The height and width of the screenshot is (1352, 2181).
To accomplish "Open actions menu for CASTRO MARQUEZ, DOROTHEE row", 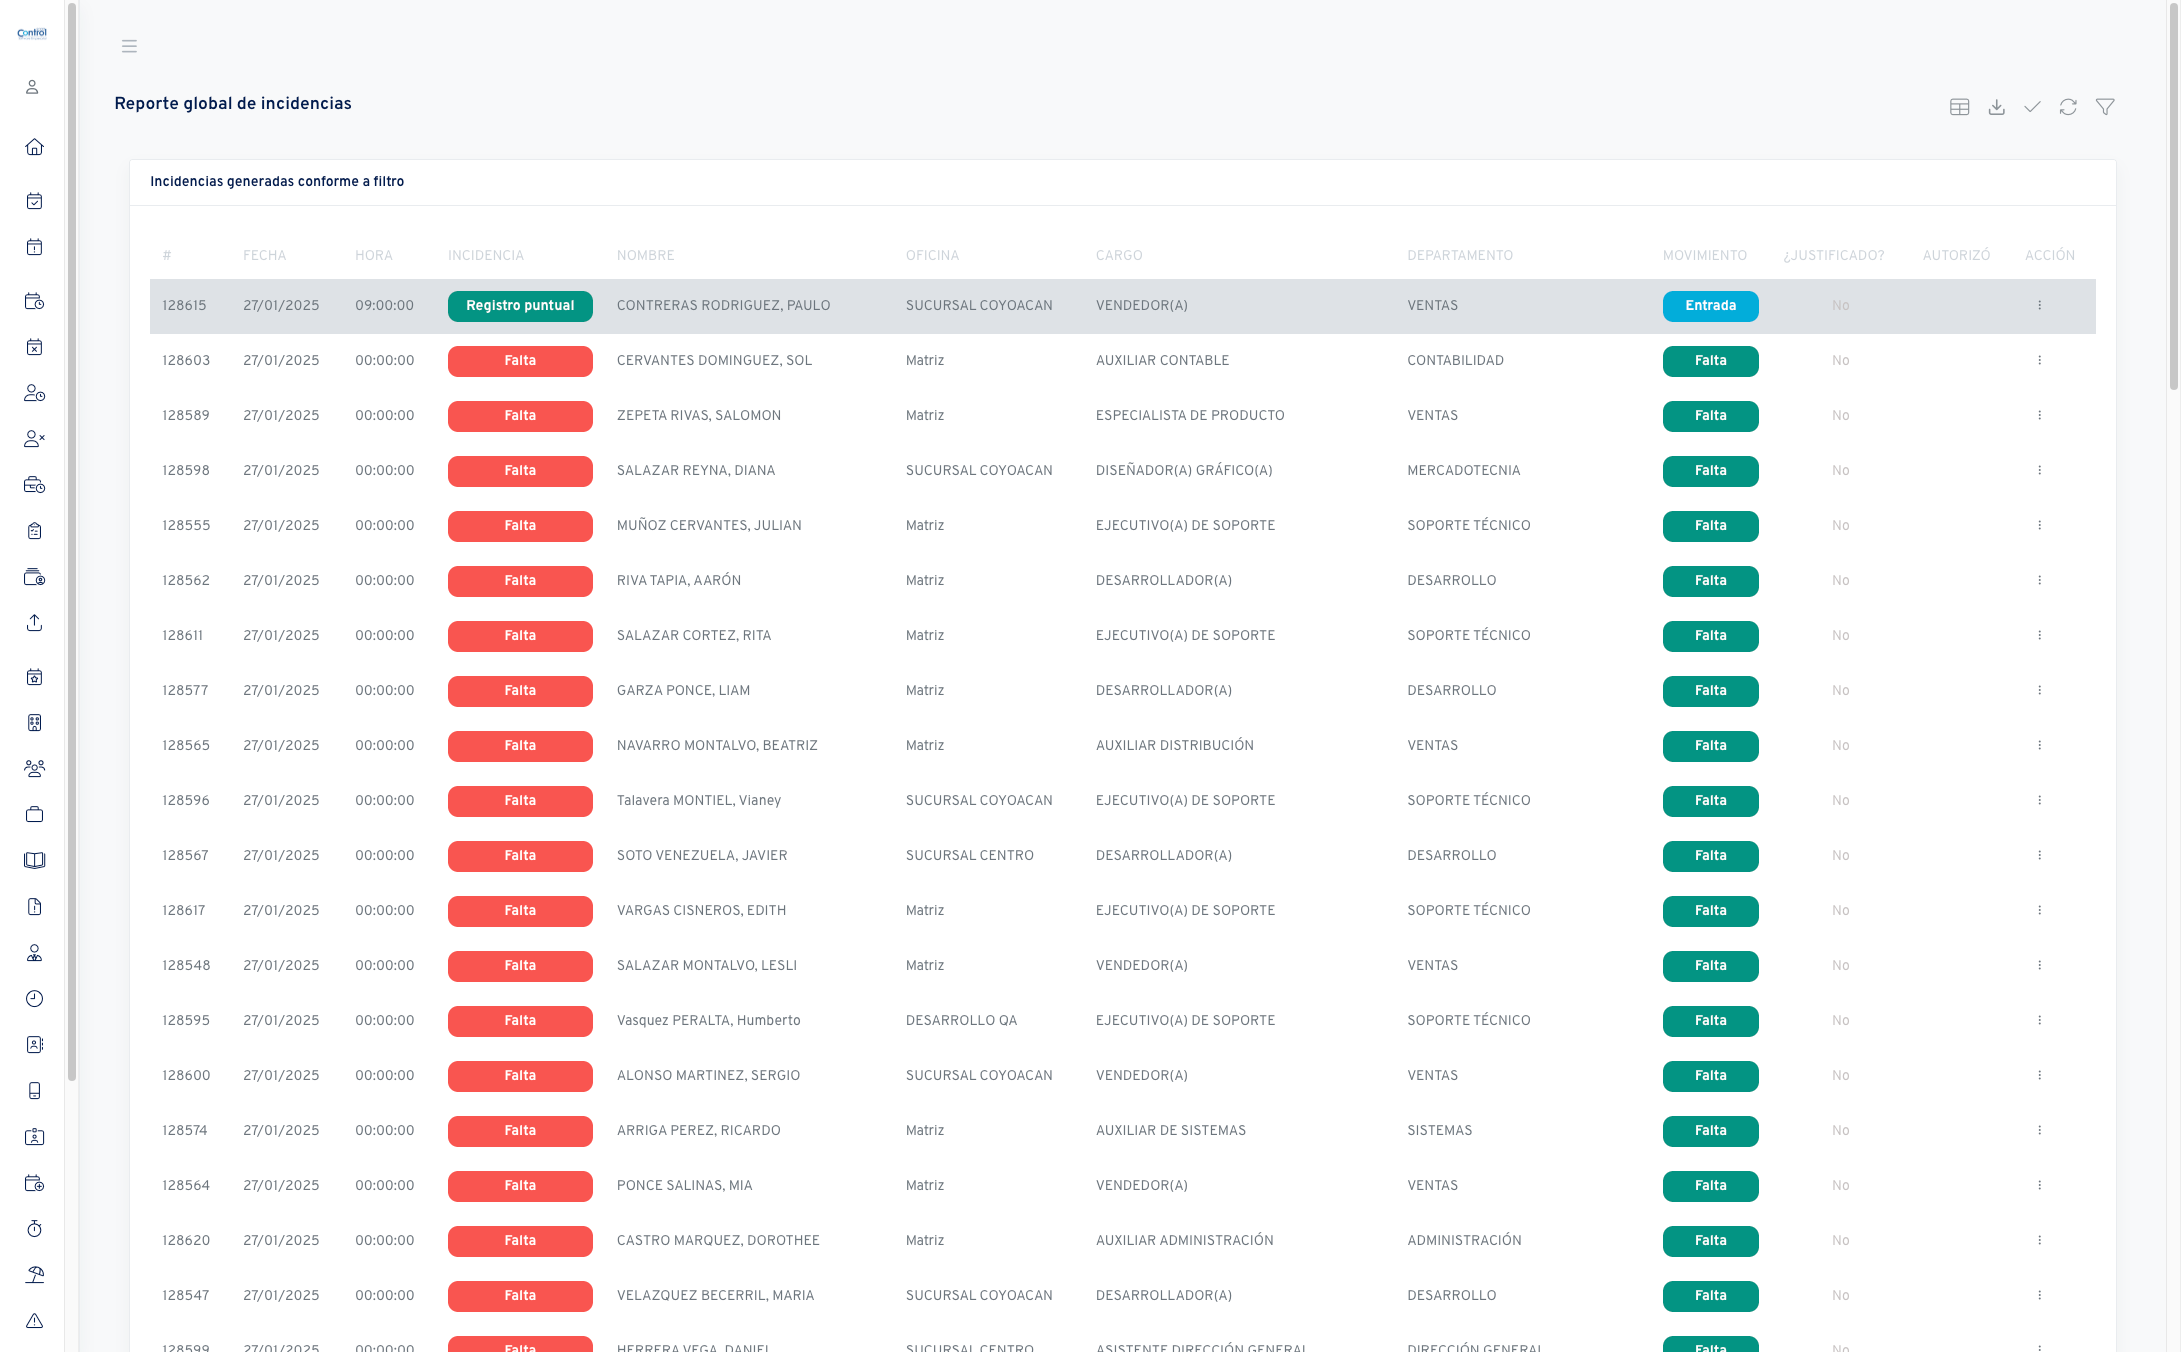I will [x=2040, y=1241].
